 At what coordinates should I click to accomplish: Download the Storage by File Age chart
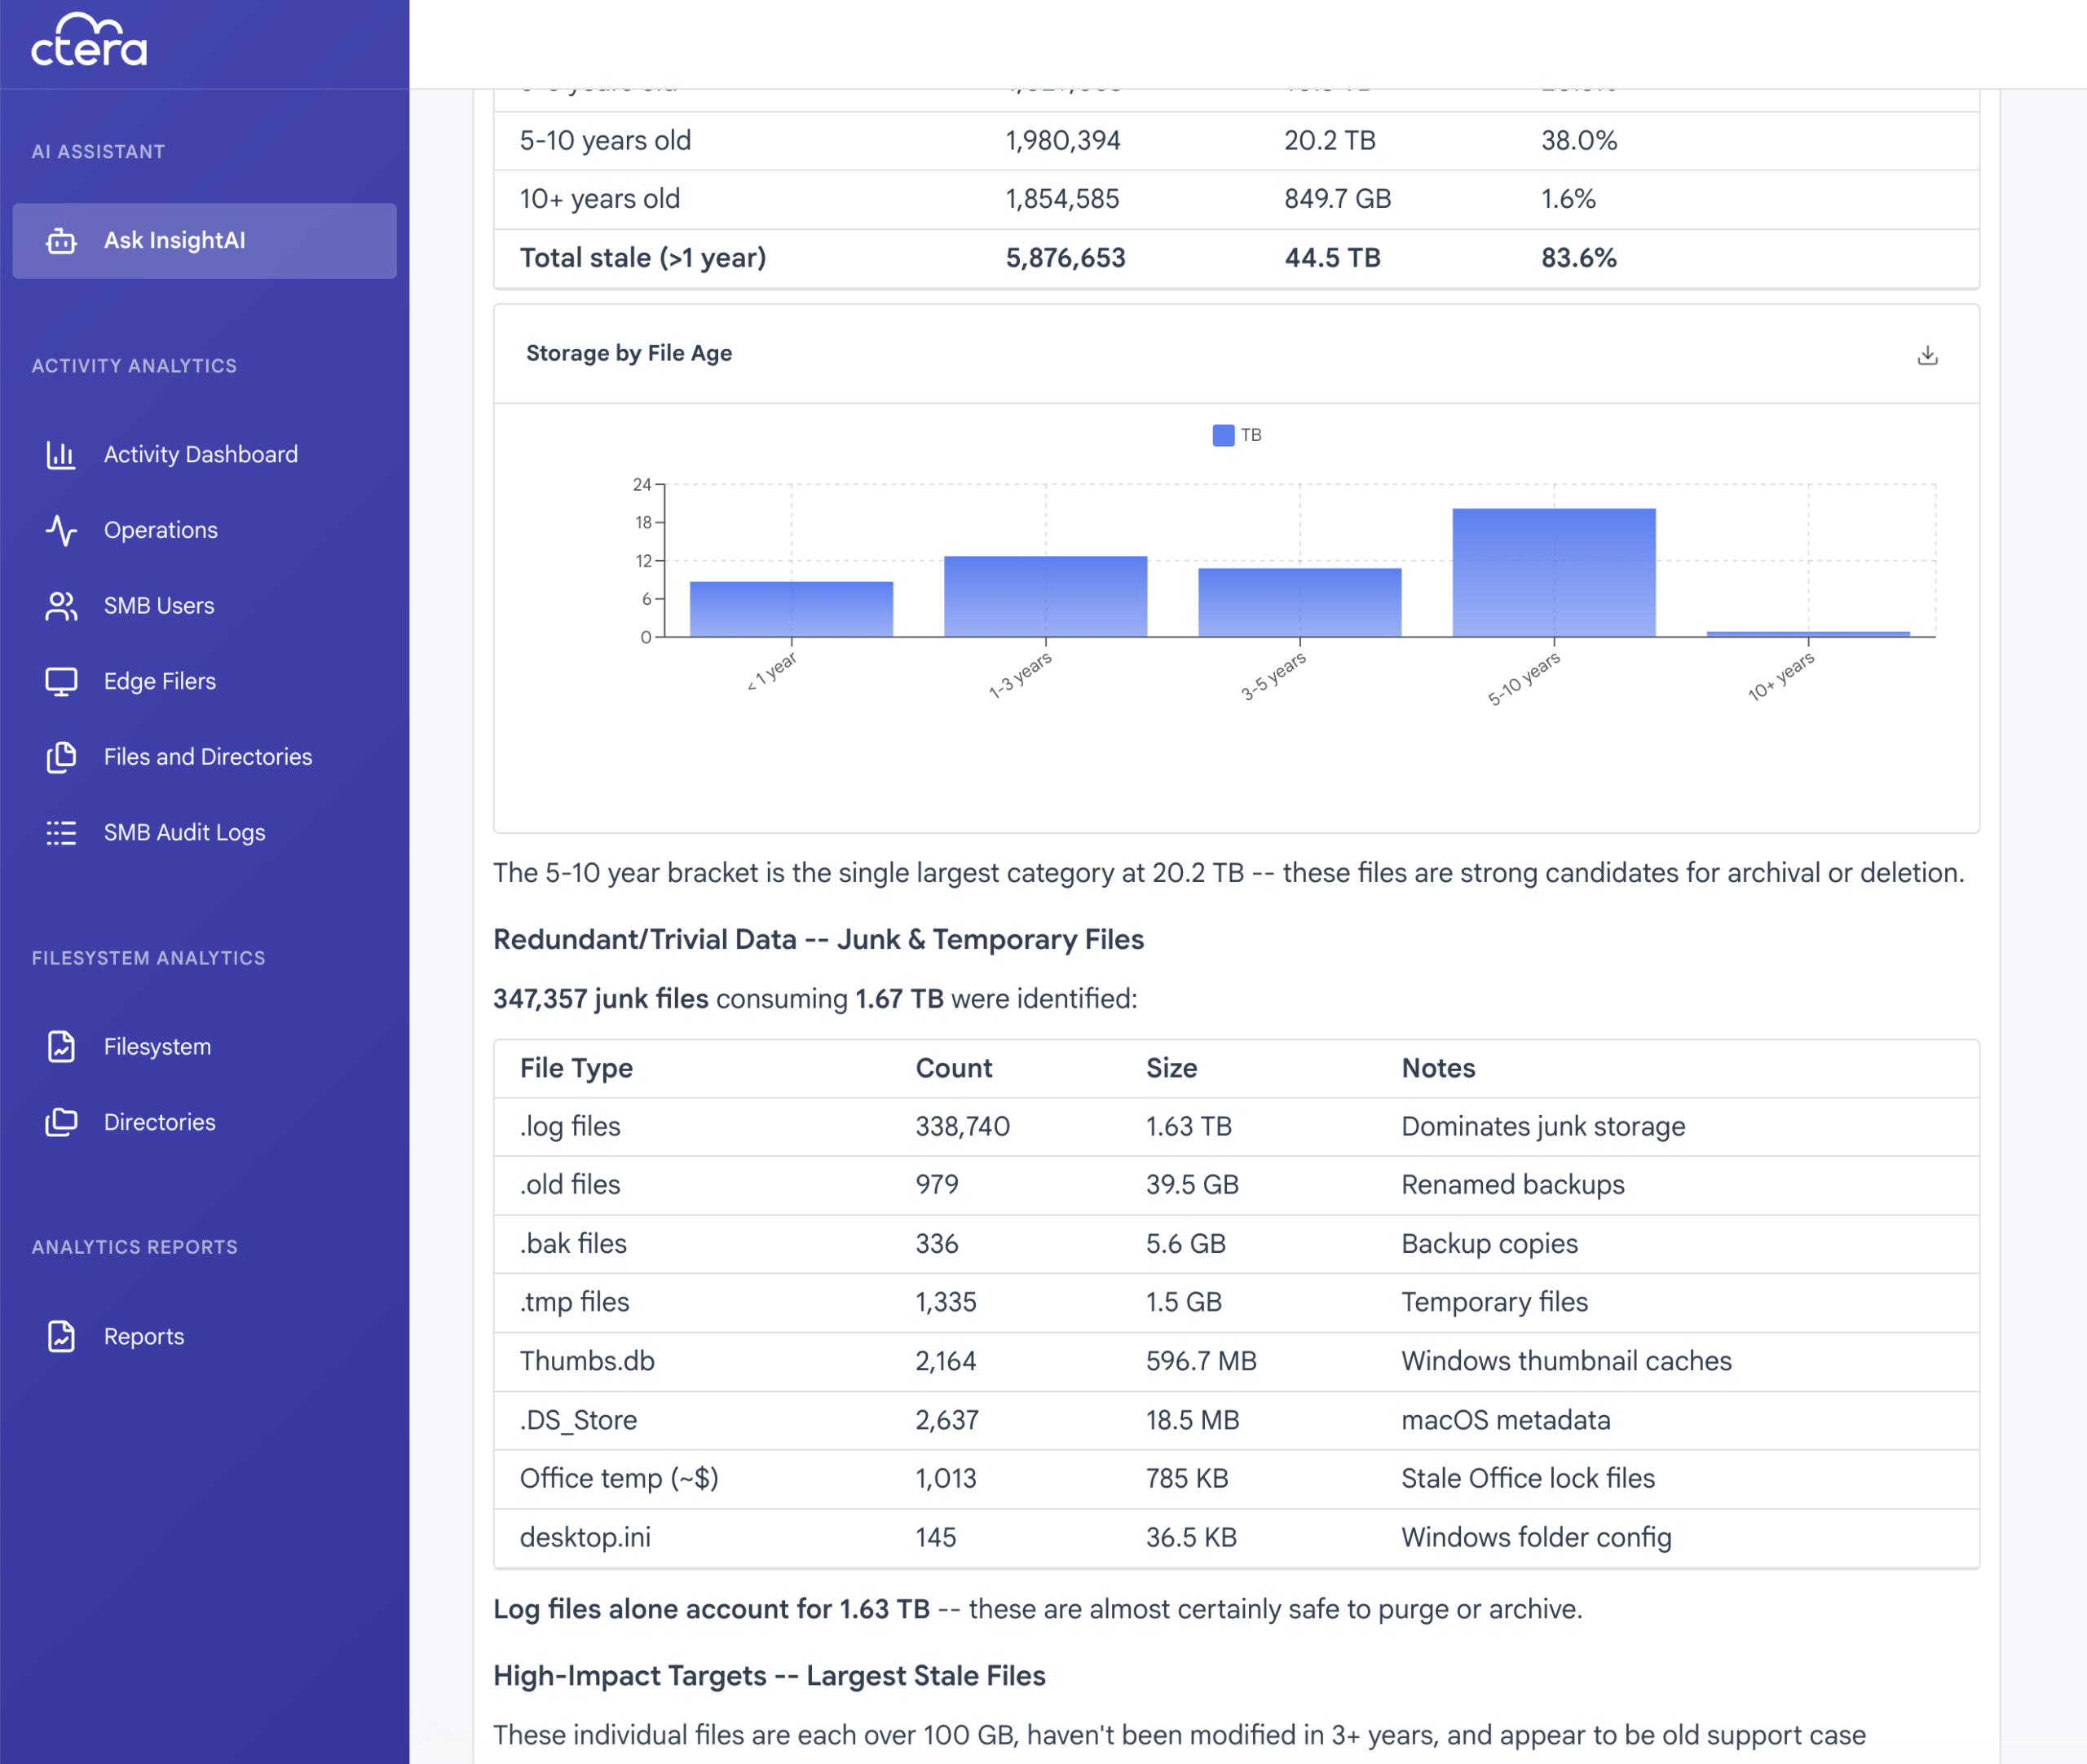[x=1927, y=355]
